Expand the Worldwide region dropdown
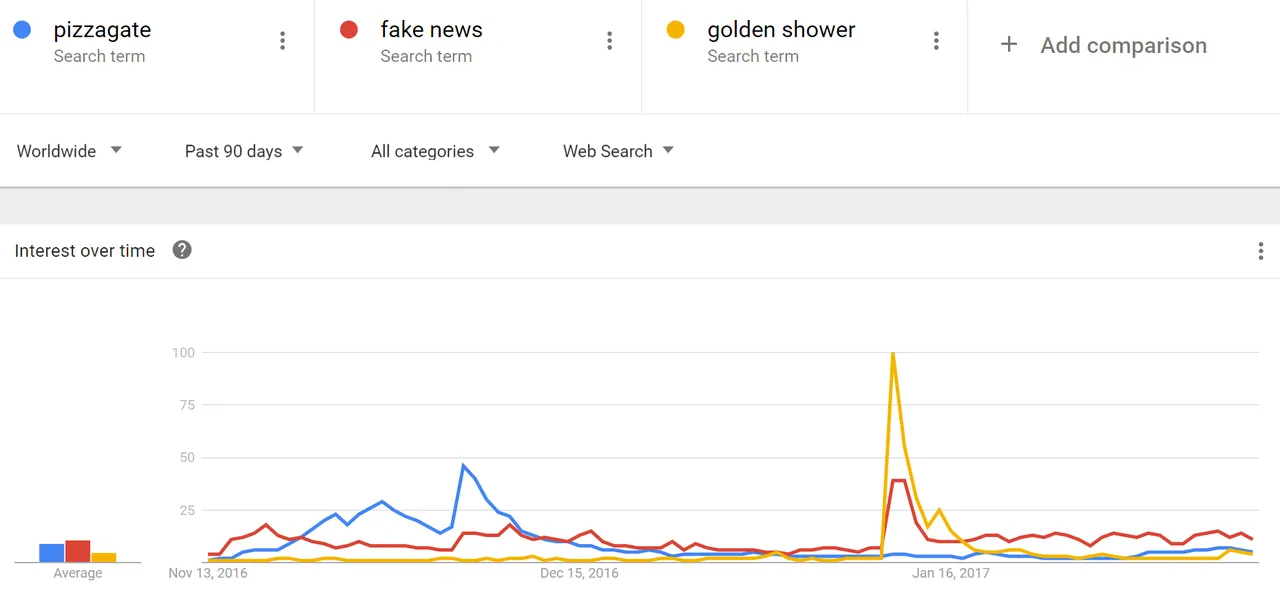The height and width of the screenshot is (610, 1280). tap(69, 151)
